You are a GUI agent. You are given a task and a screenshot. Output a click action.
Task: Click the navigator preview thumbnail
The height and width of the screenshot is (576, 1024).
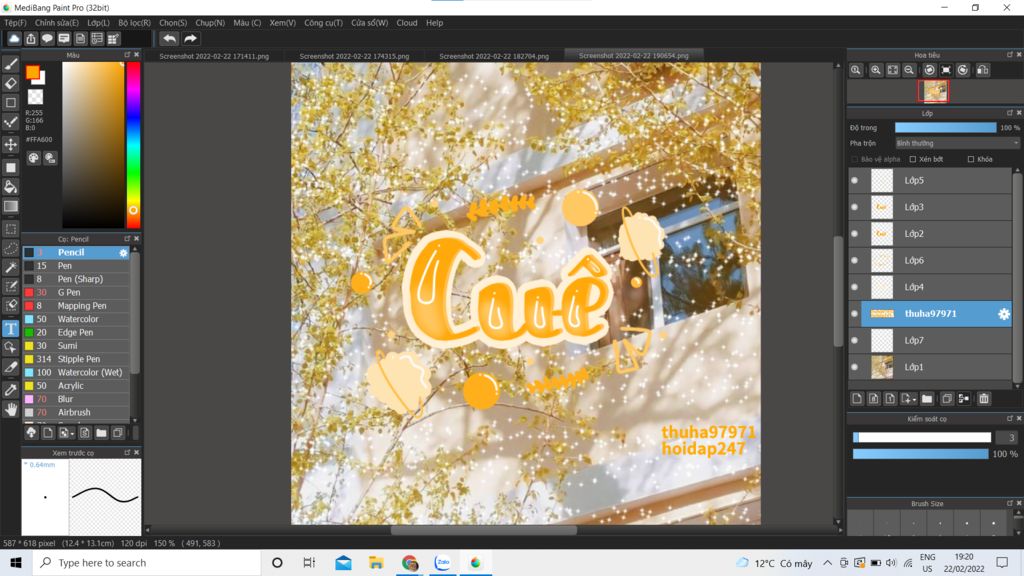pos(934,91)
